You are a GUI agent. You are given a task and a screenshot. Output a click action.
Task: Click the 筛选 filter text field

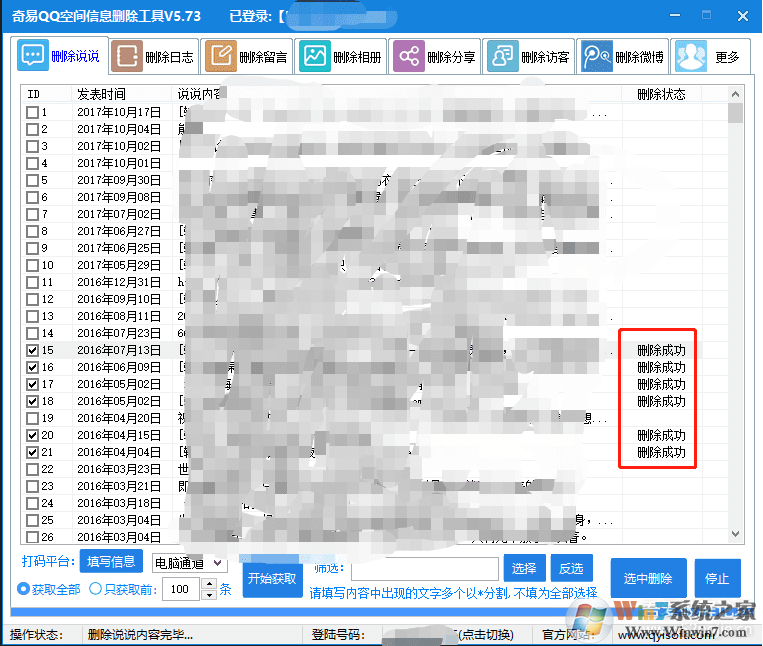[x=425, y=569]
